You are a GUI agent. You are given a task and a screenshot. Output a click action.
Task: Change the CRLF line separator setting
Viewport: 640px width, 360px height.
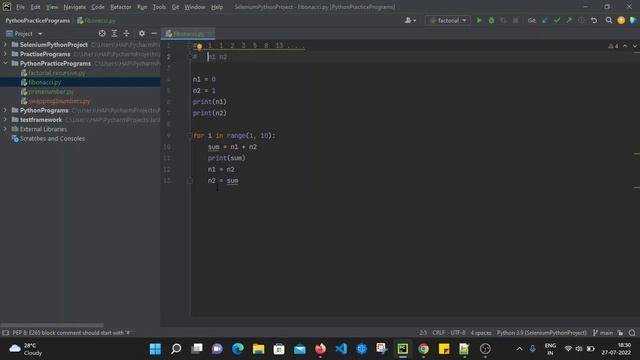[x=438, y=333]
